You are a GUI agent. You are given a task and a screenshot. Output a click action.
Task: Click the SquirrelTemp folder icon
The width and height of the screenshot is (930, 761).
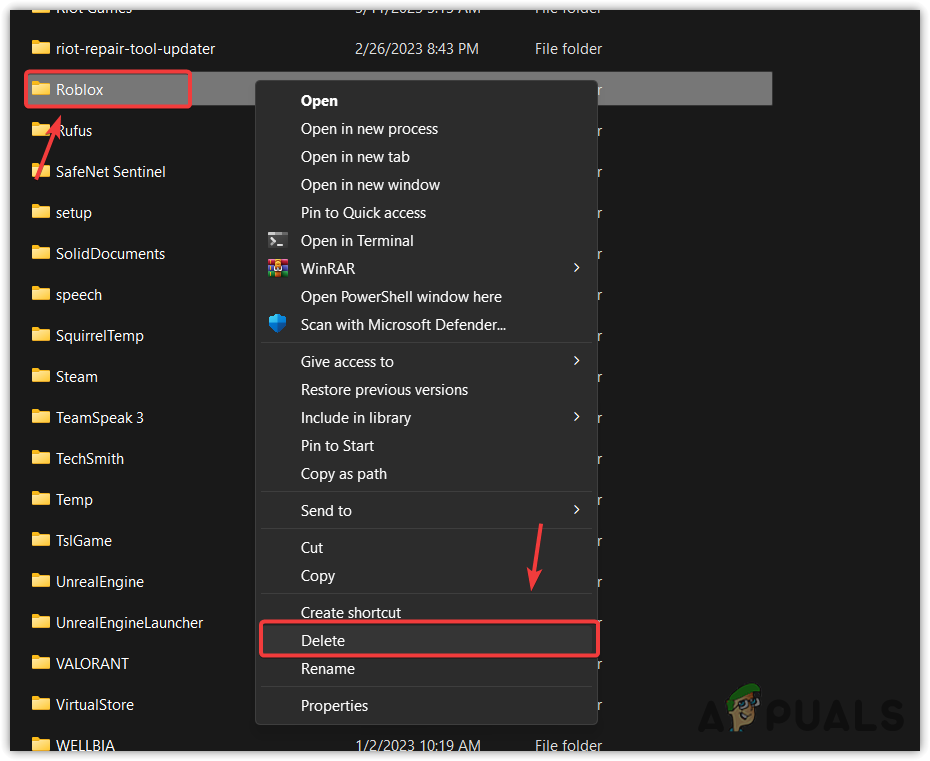pos(40,335)
